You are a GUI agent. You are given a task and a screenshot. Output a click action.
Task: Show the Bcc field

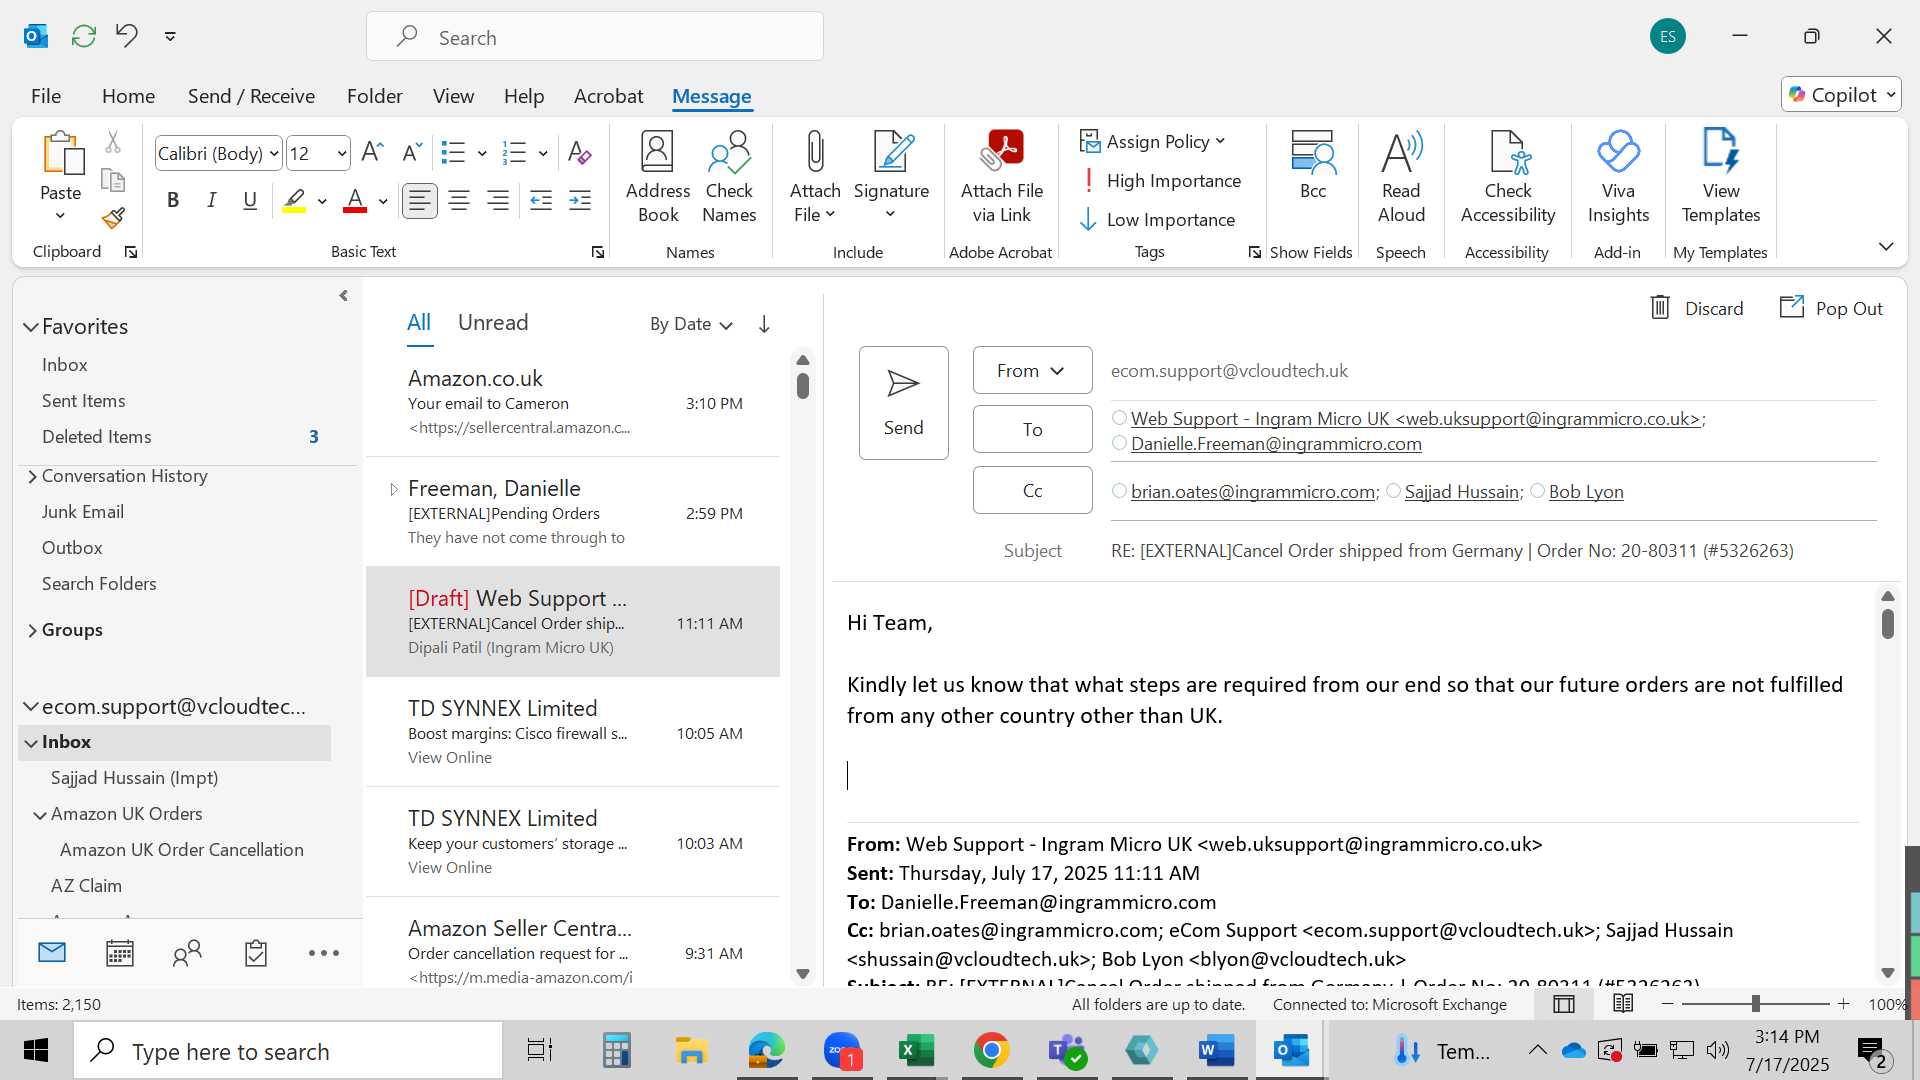pyautogui.click(x=1312, y=166)
